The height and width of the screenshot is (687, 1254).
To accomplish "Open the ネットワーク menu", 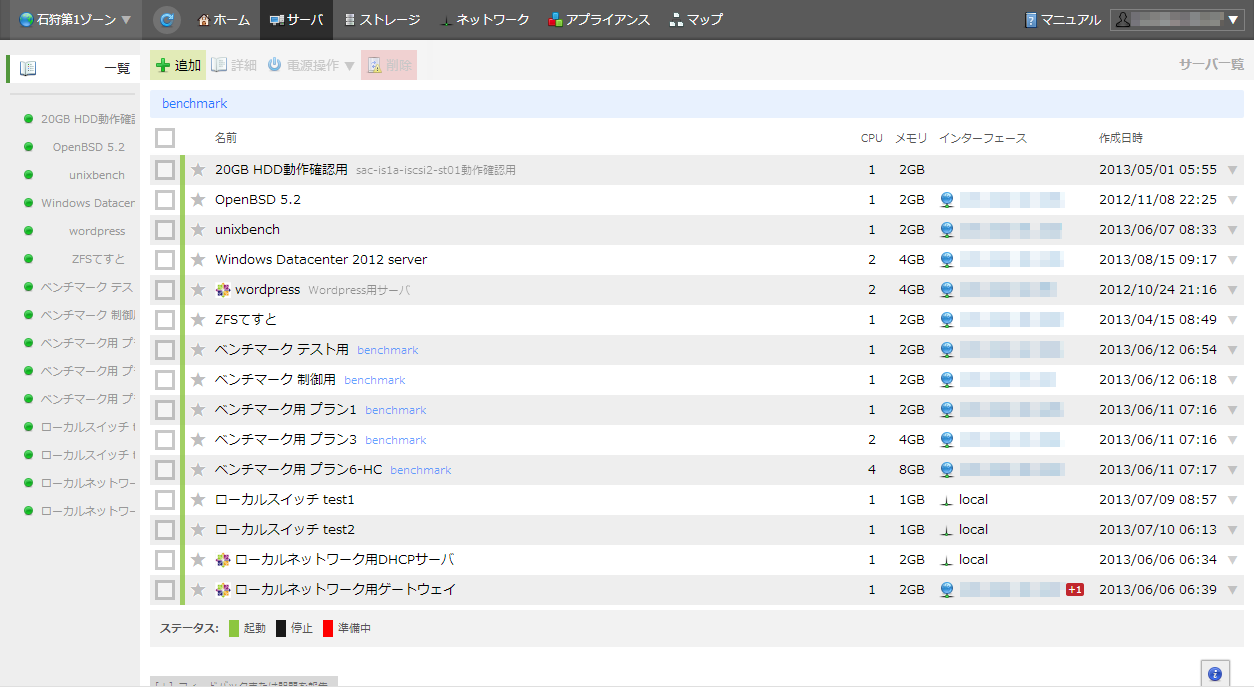I will (484, 19).
